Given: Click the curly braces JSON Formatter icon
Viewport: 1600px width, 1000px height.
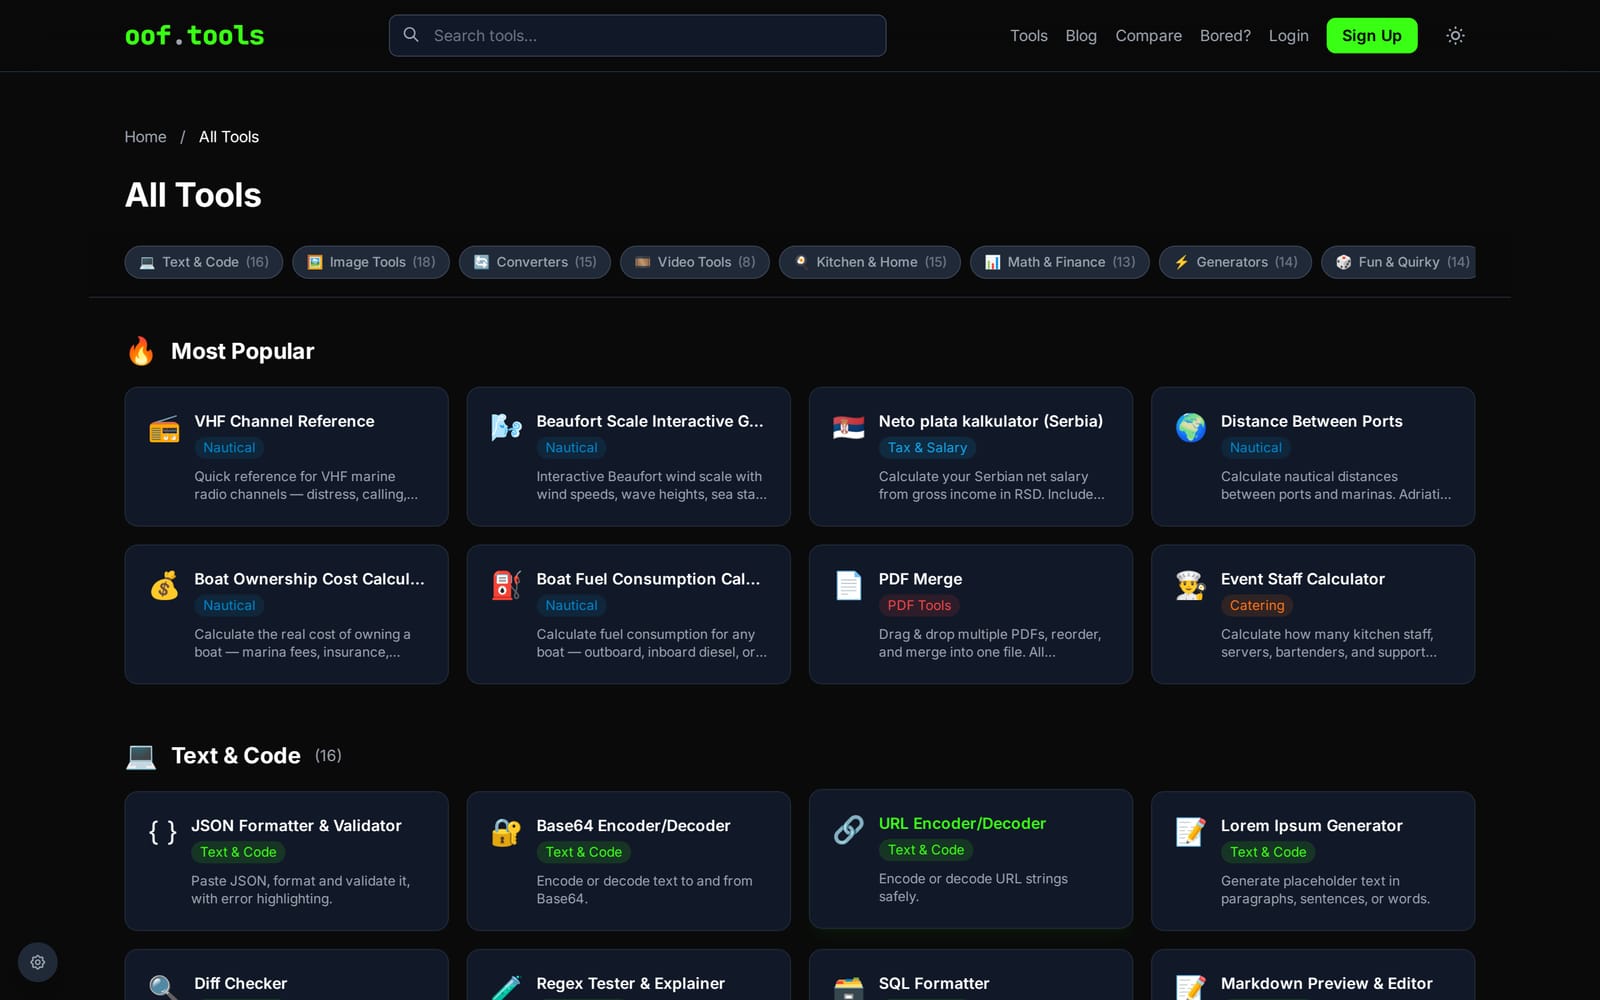Looking at the screenshot, I should (x=162, y=833).
